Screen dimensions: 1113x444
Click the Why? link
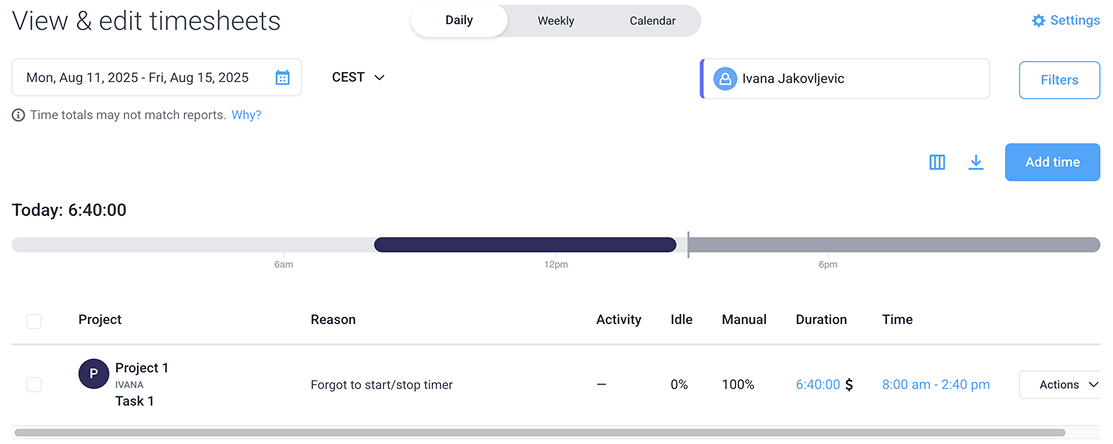coord(246,115)
